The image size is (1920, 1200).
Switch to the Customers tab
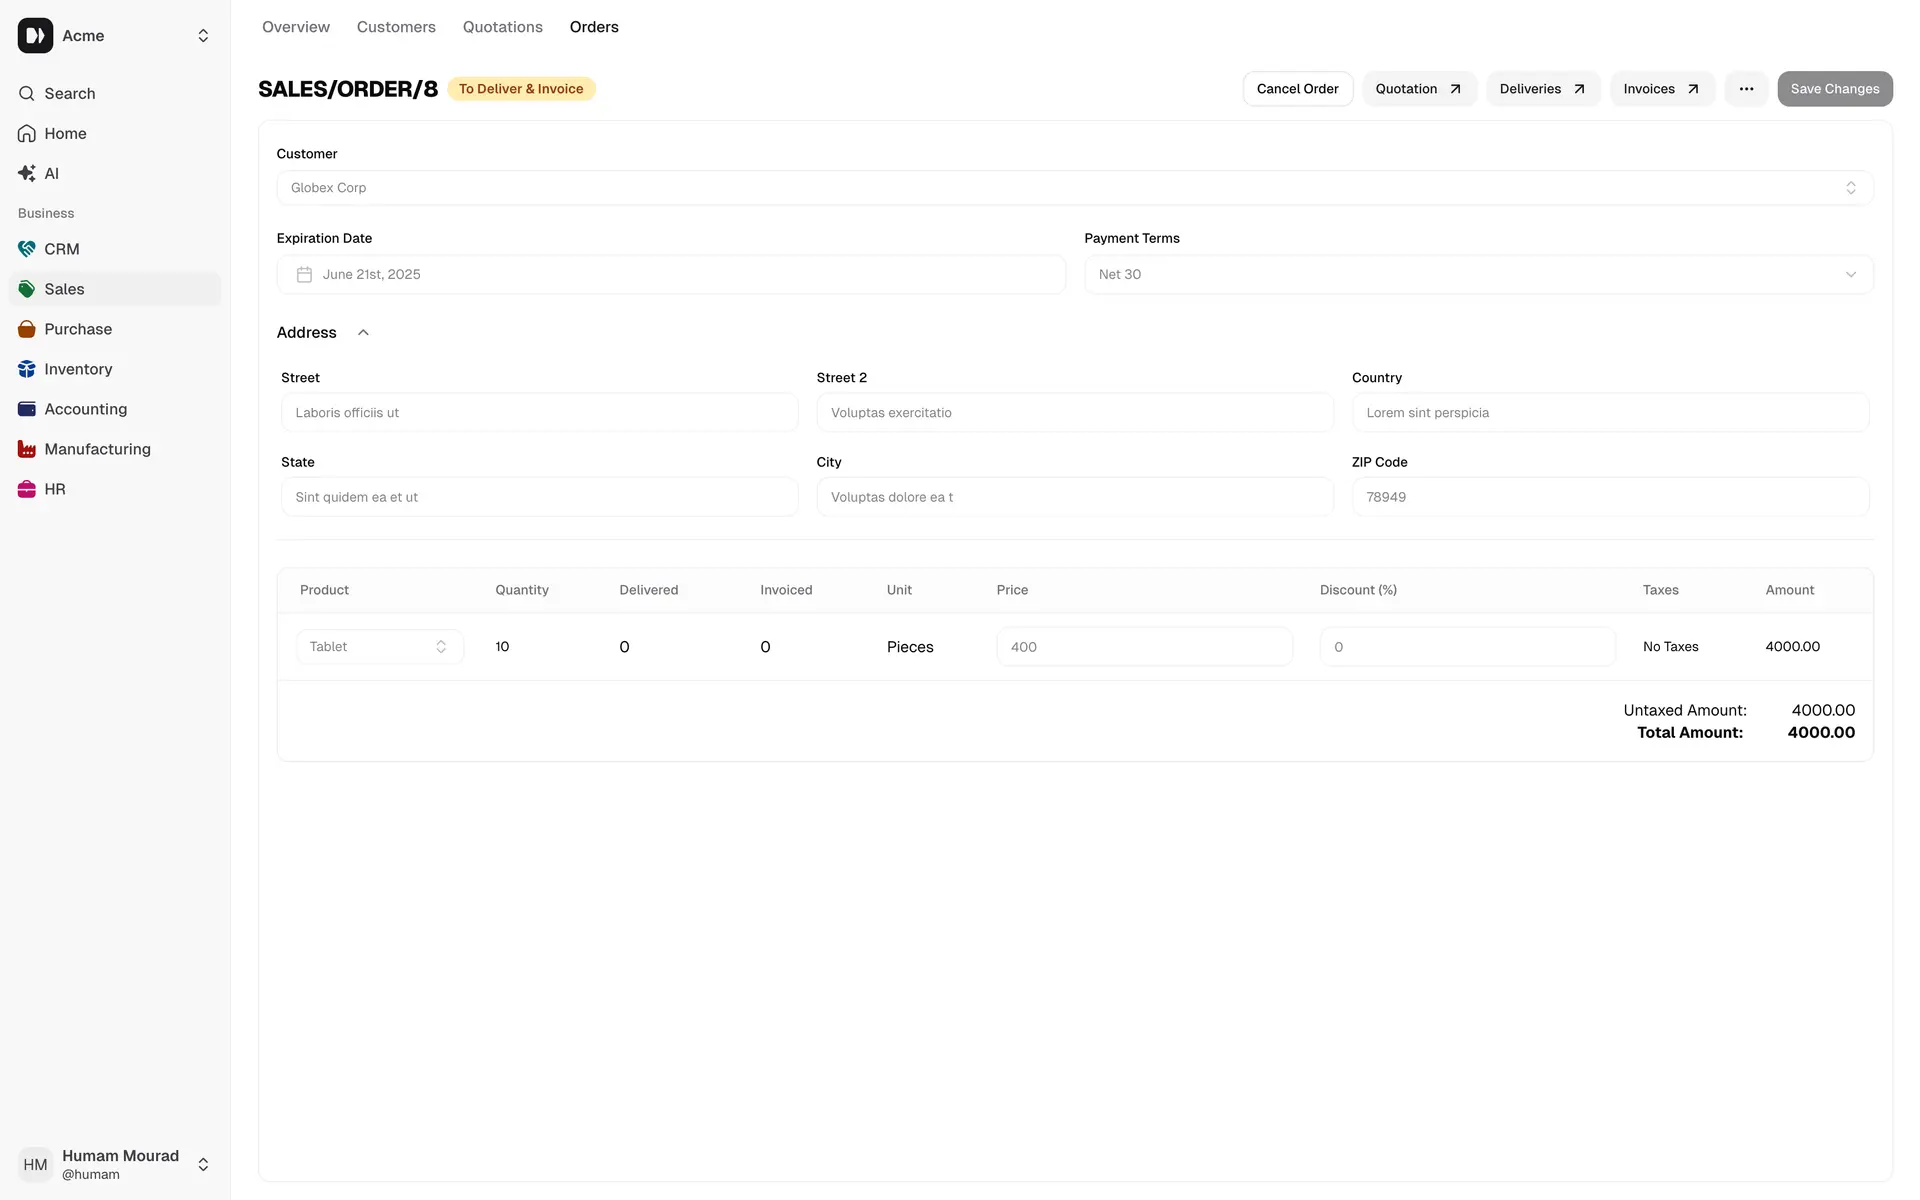[396, 27]
